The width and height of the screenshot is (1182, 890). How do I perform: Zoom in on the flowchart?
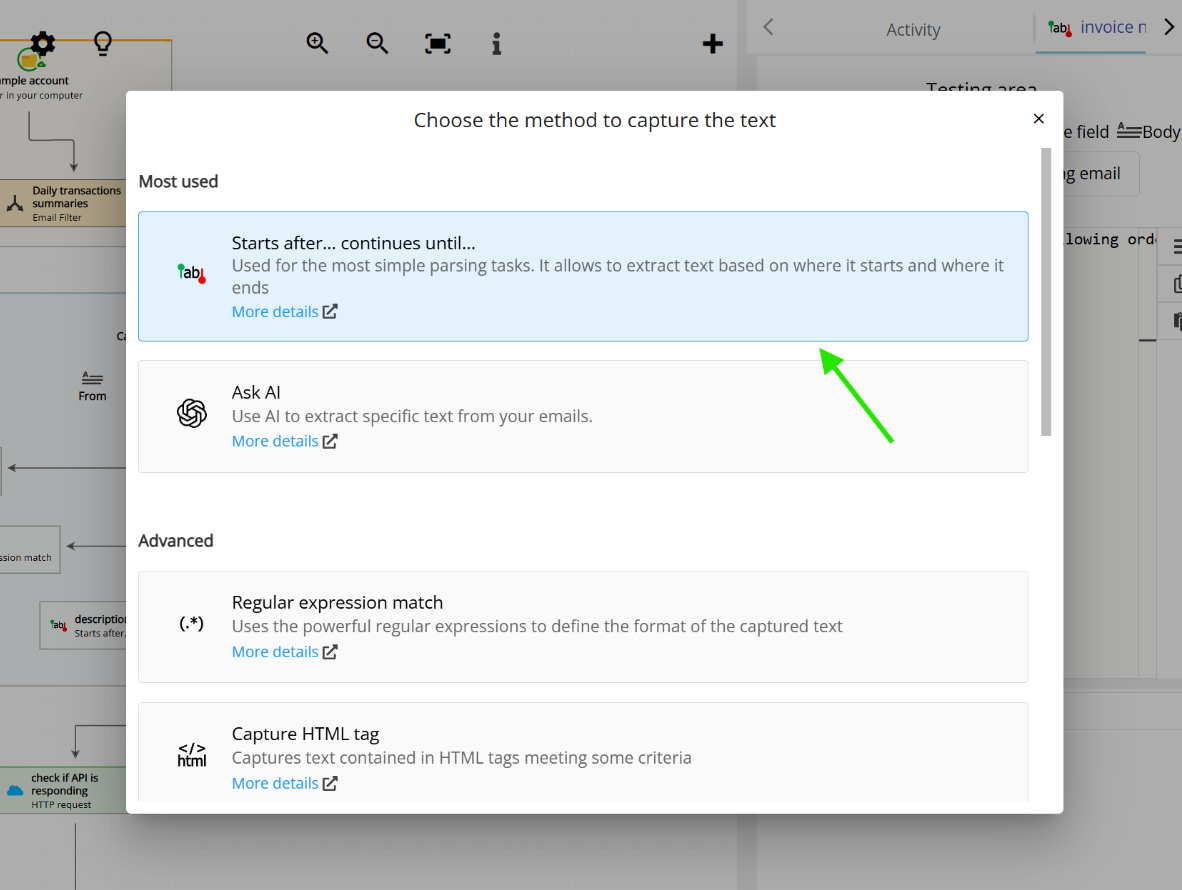pos(317,43)
